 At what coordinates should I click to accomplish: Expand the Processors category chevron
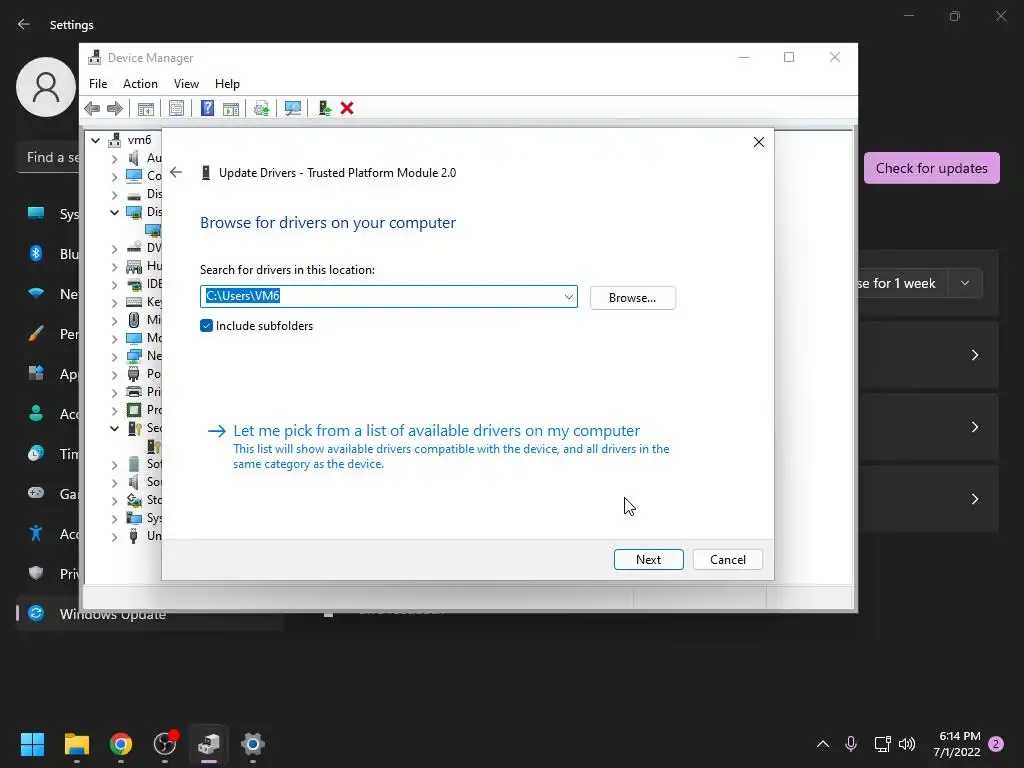[114, 410]
